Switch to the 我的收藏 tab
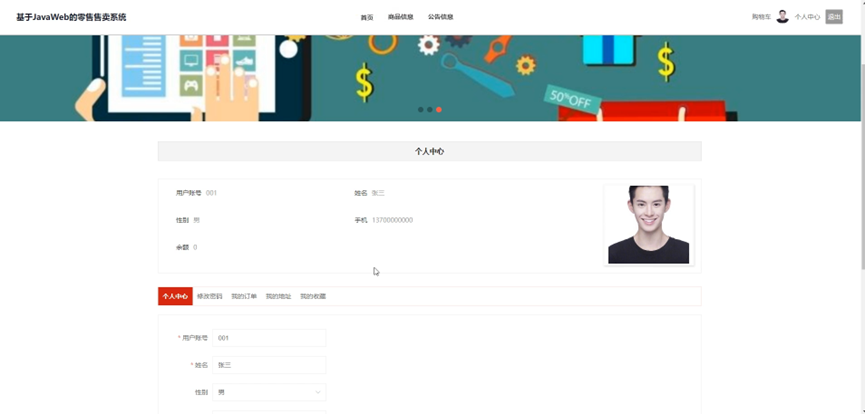This screenshot has height=414, width=865. coord(313,296)
